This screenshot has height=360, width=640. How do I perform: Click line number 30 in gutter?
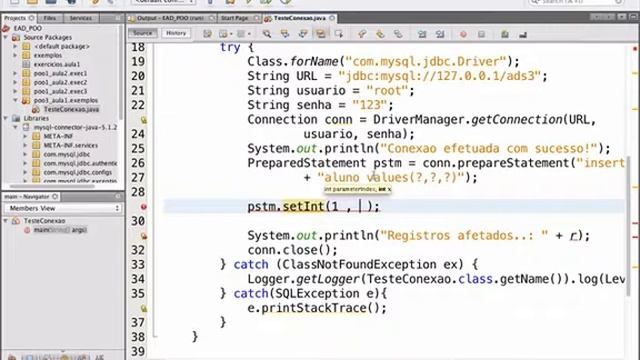click(x=138, y=221)
